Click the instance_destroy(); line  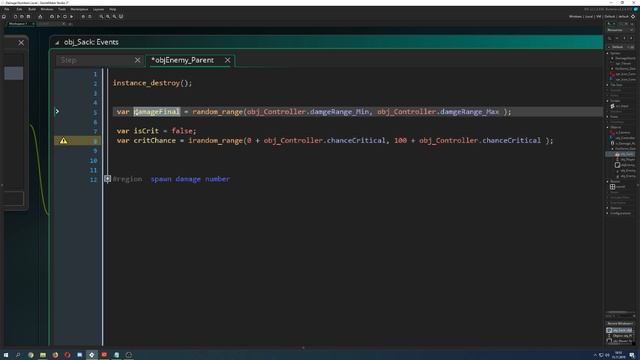[152, 83]
